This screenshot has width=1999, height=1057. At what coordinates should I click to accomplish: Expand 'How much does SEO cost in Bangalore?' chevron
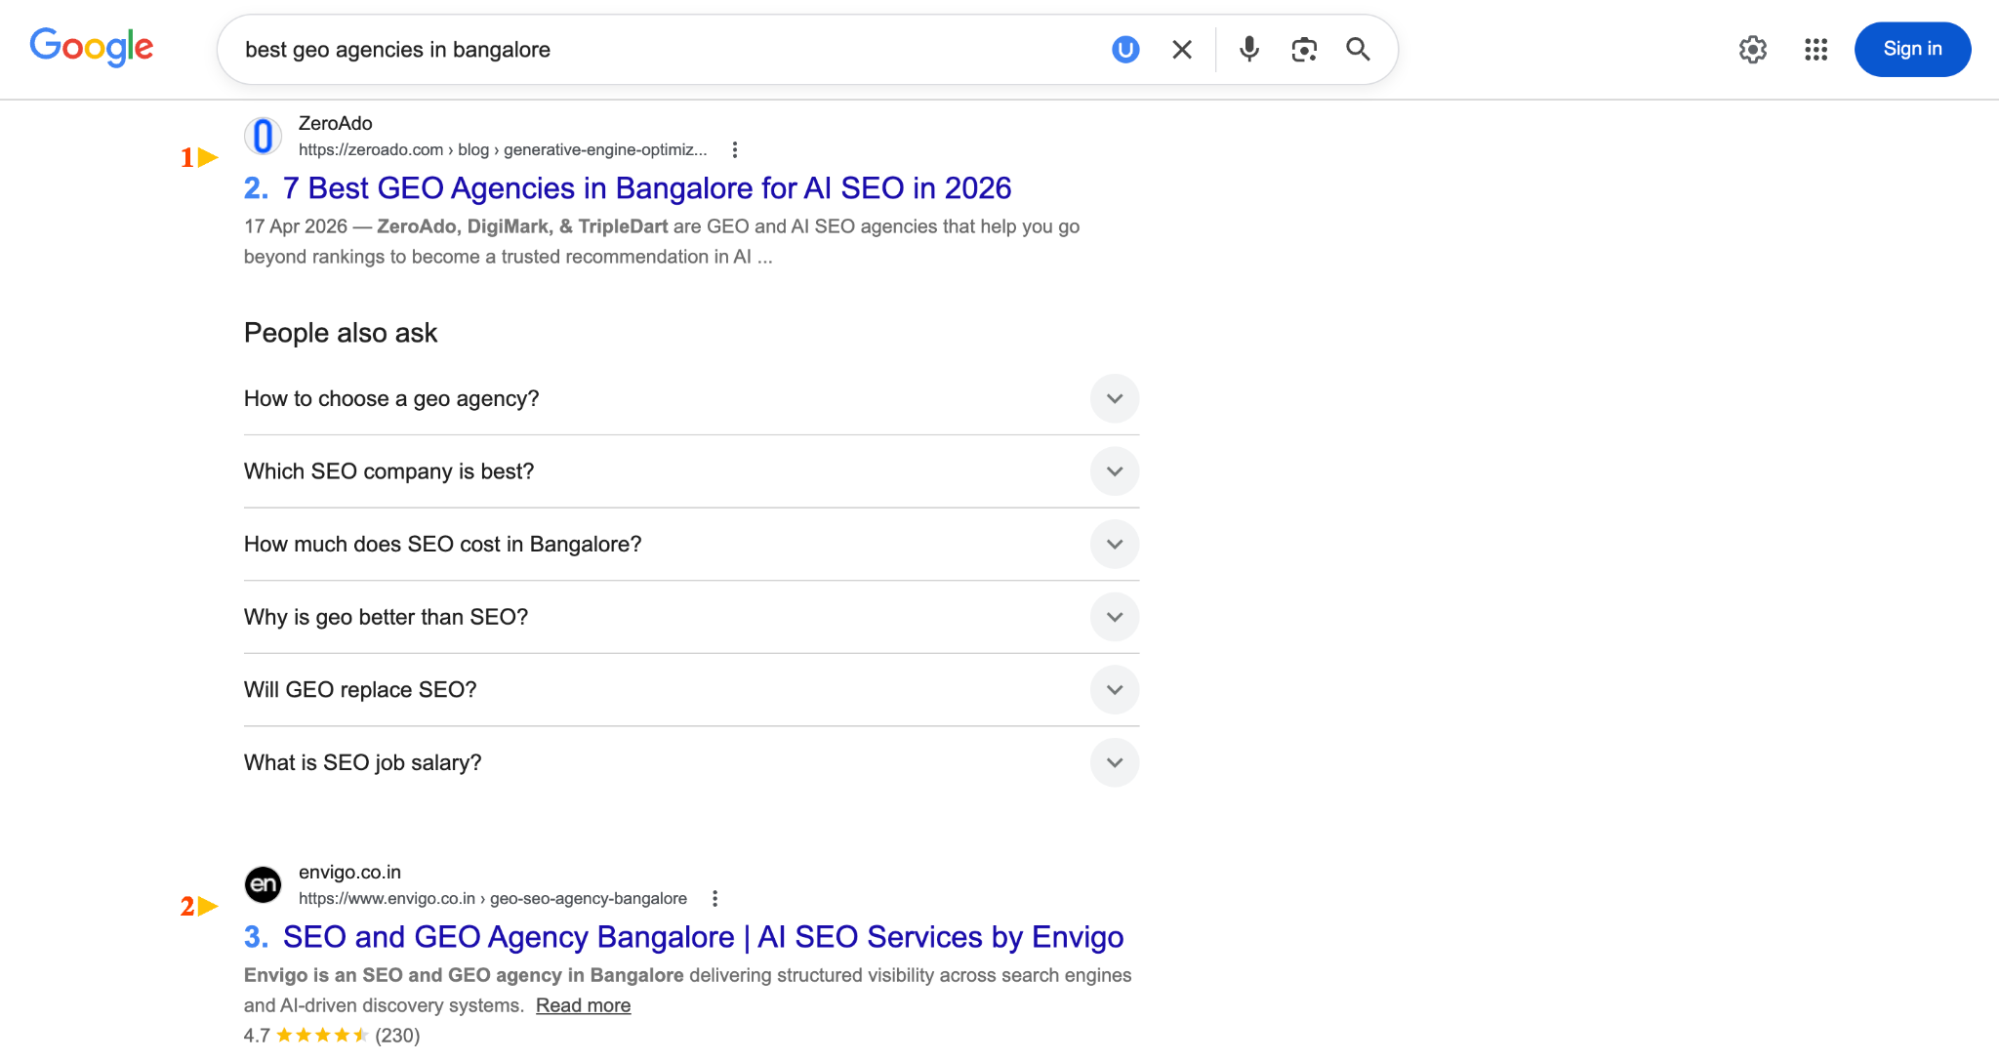[x=1114, y=545]
